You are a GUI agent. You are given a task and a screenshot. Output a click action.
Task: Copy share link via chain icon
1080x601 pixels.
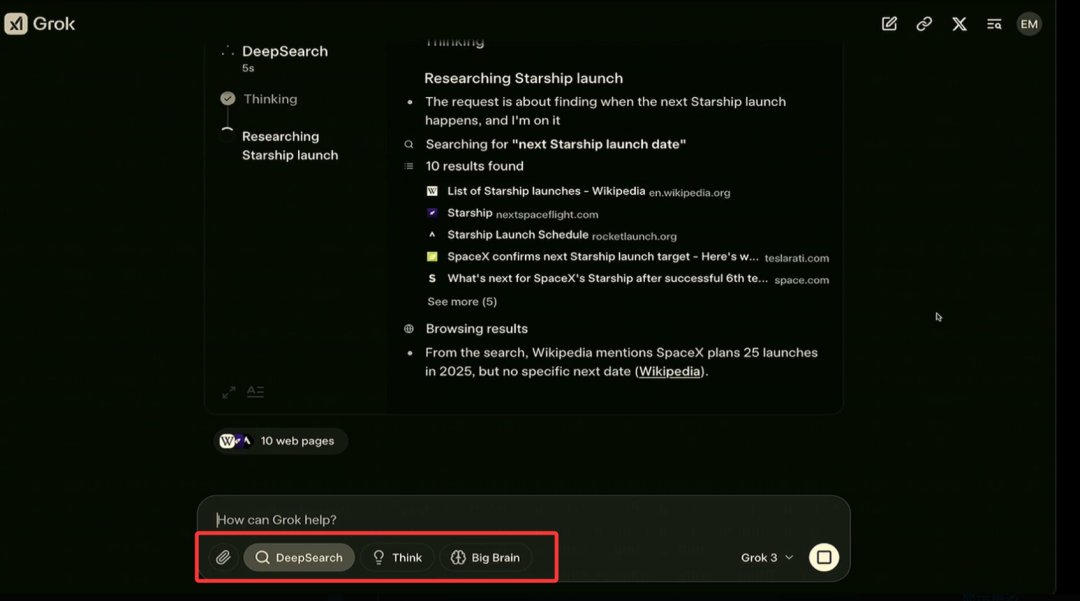tap(924, 24)
